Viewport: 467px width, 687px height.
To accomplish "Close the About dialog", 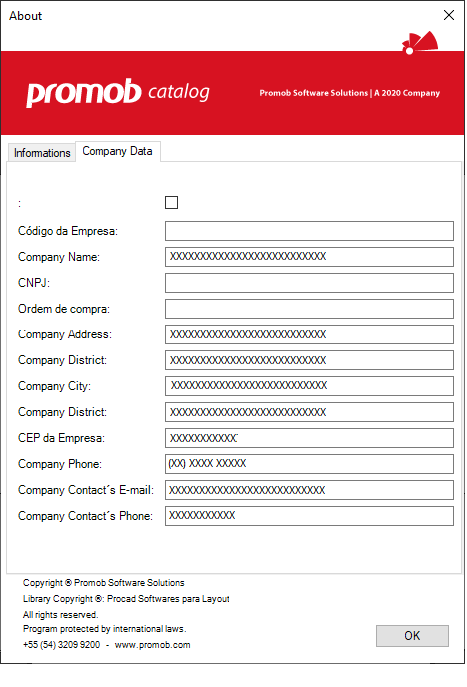I will [x=449, y=15].
